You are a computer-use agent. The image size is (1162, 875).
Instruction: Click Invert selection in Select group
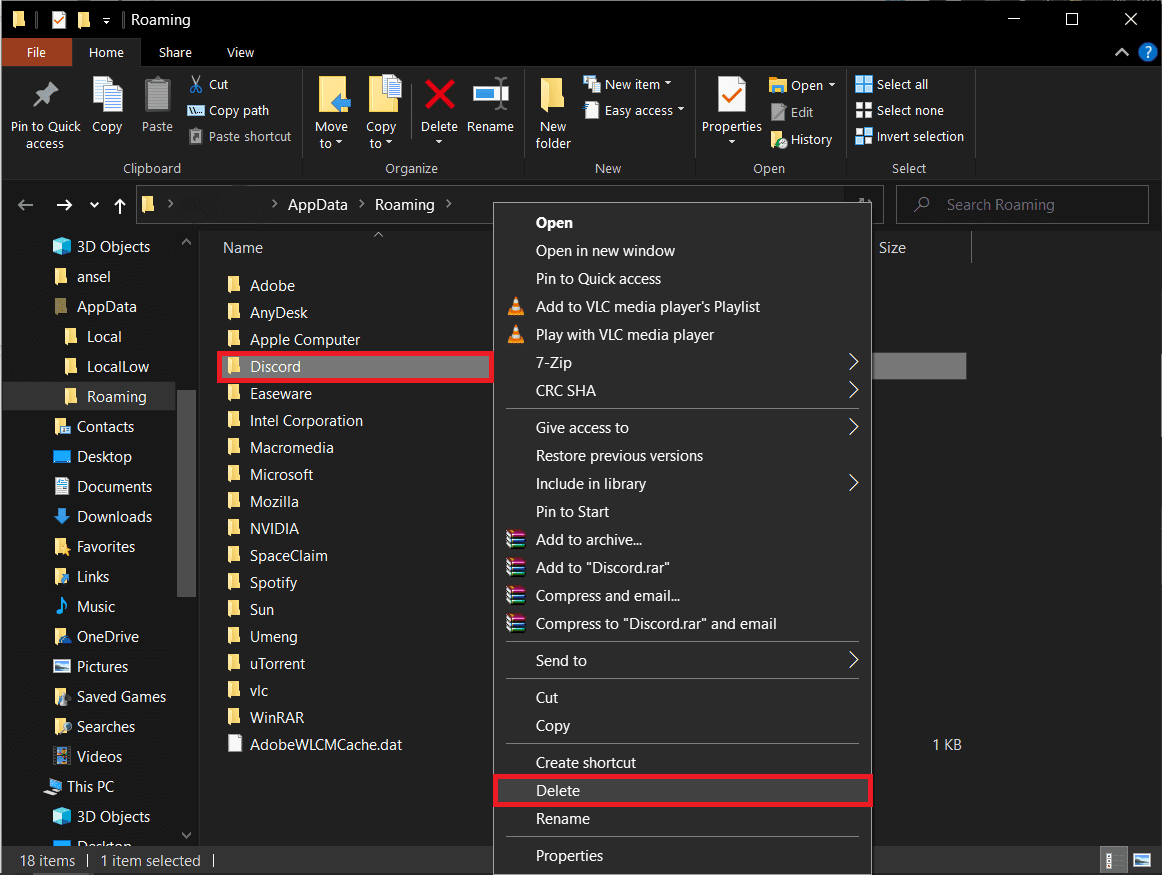[x=910, y=137]
